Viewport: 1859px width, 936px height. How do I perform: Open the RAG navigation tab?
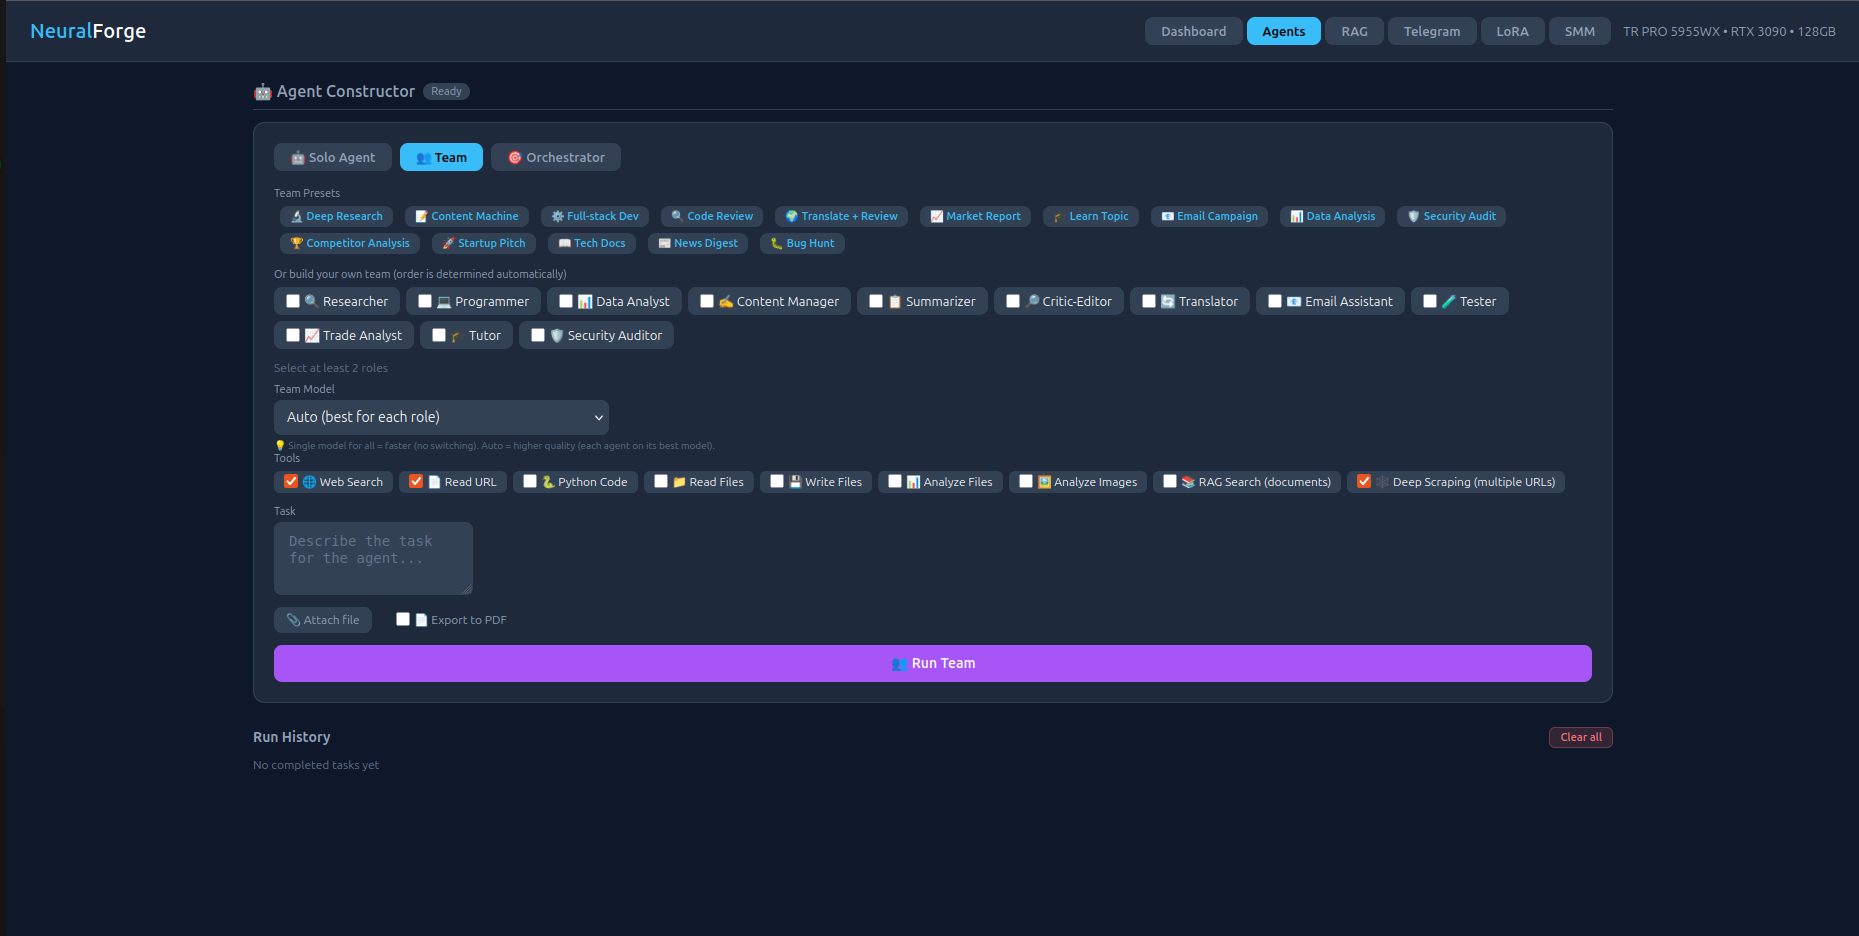click(x=1354, y=31)
